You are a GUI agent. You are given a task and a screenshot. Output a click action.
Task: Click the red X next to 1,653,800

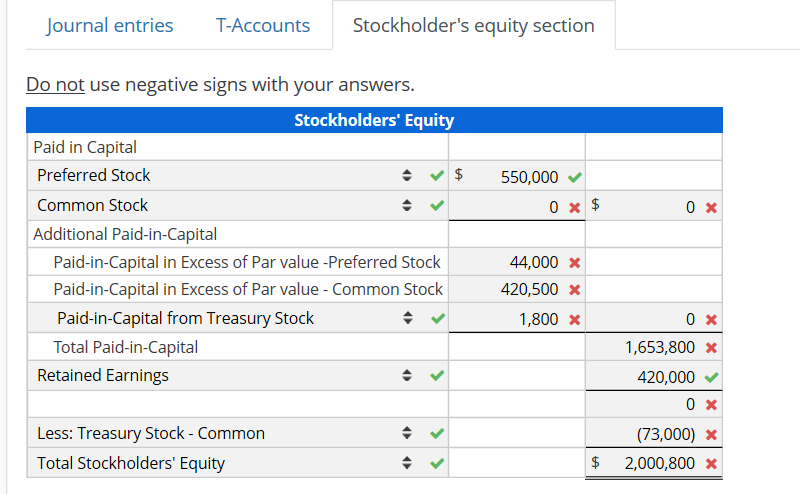(x=712, y=348)
